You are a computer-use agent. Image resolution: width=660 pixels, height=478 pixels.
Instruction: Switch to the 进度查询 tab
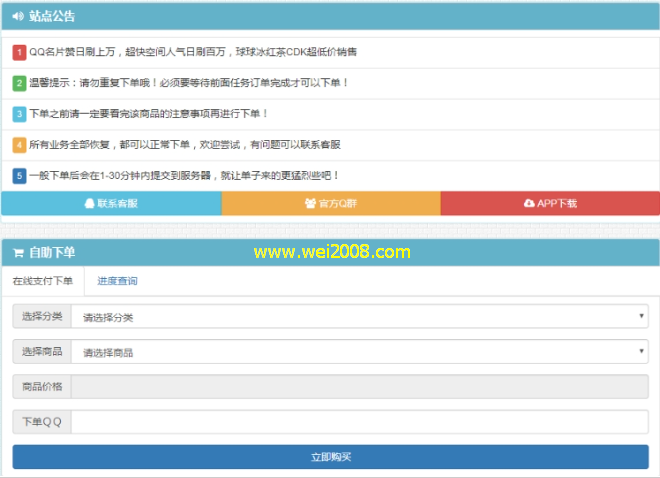(x=117, y=281)
